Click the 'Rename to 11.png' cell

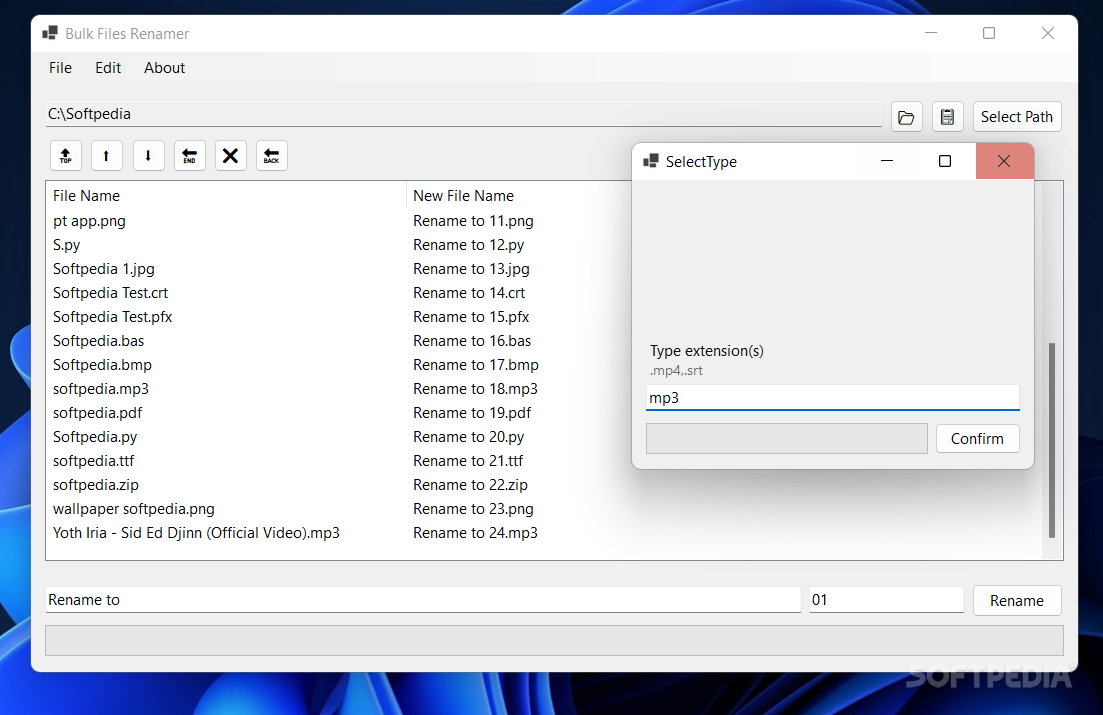[473, 221]
